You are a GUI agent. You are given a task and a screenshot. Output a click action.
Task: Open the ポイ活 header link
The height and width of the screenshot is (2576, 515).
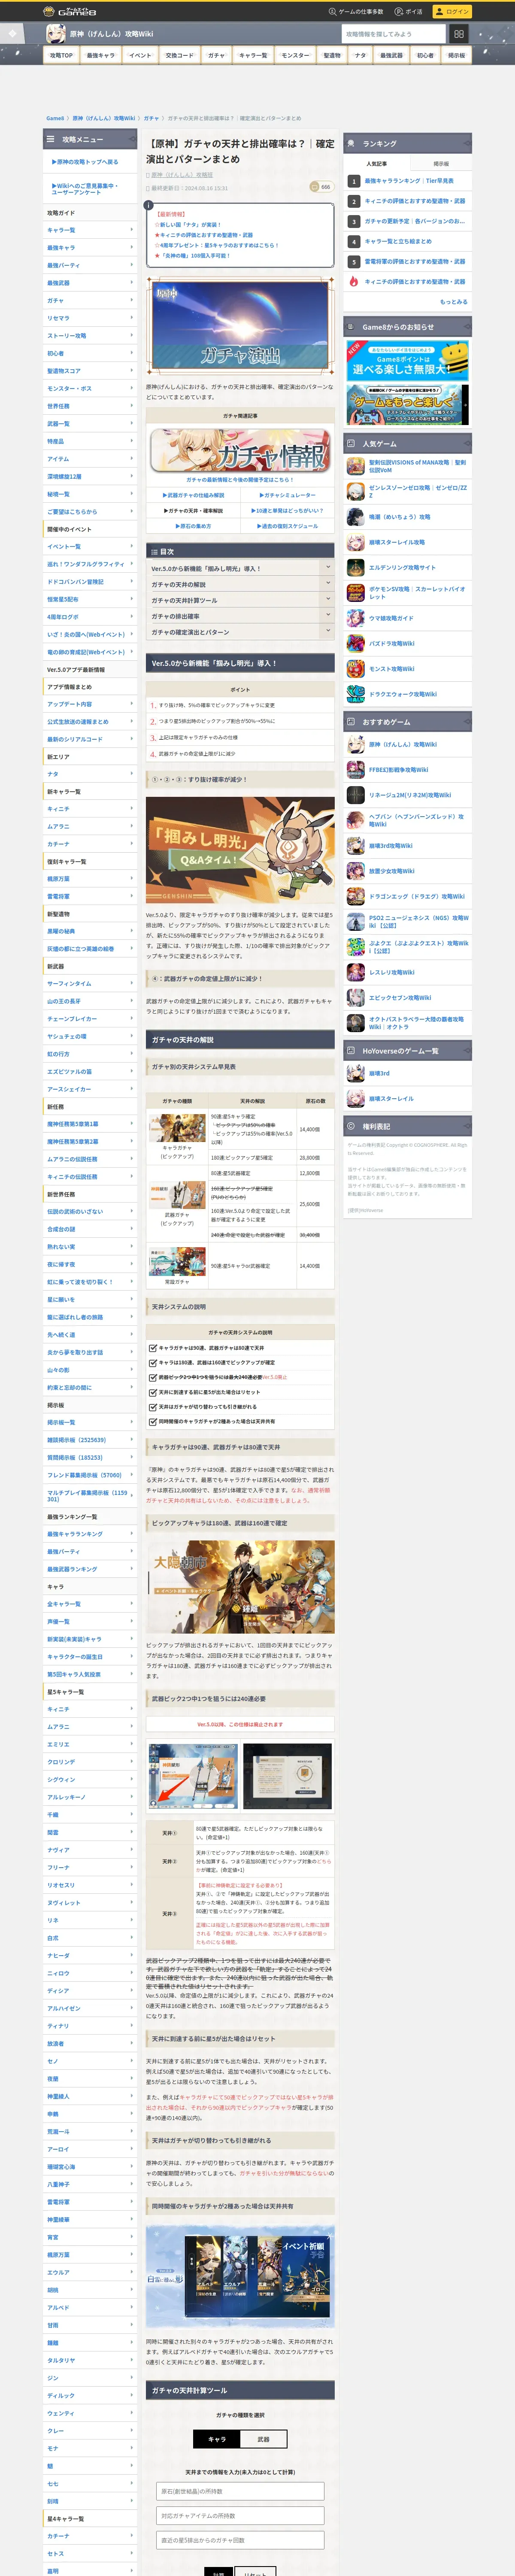pyautogui.click(x=409, y=11)
